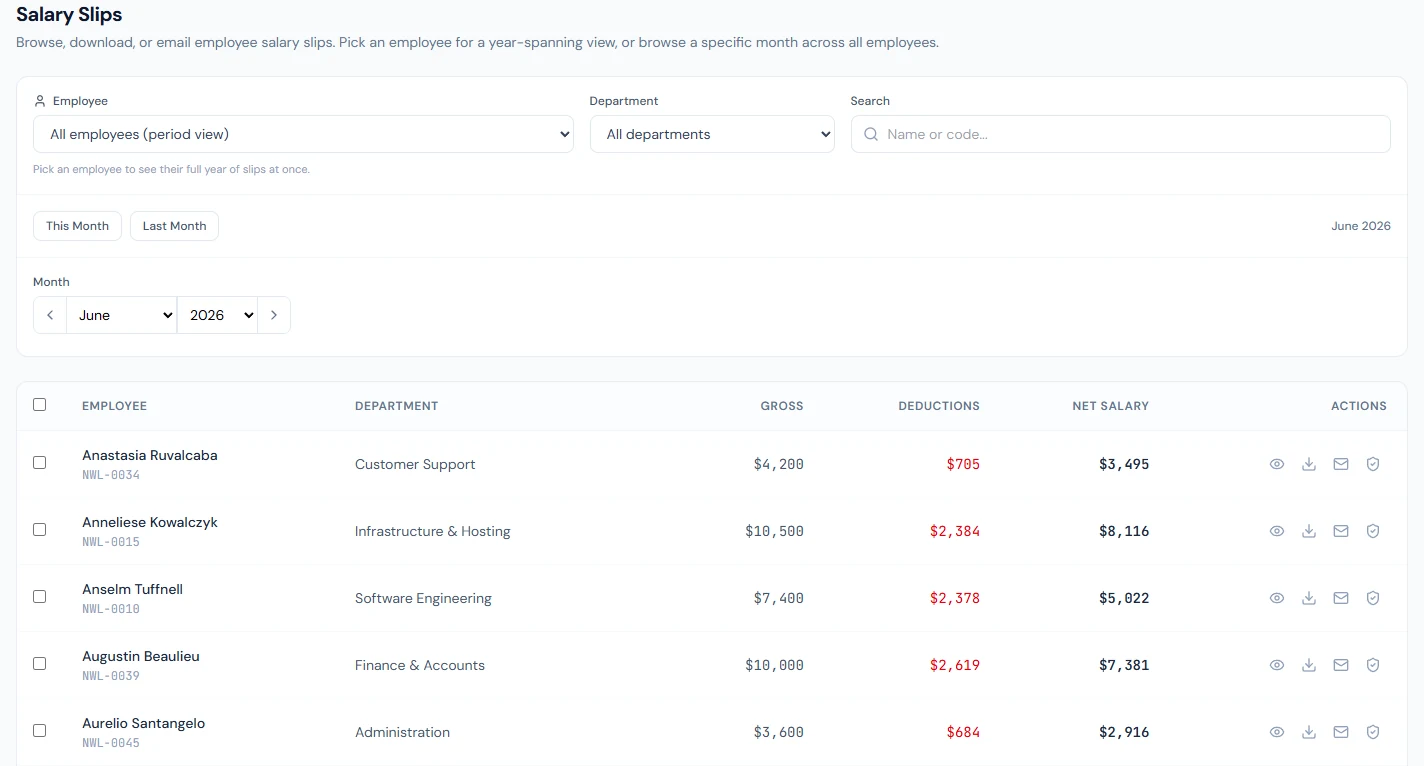Image resolution: width=1424 pixels, height=766 pixels.
Task: Check the box for Anastasia Ruvalcaba
Action: pyautogui.click(x=39, y=463)
